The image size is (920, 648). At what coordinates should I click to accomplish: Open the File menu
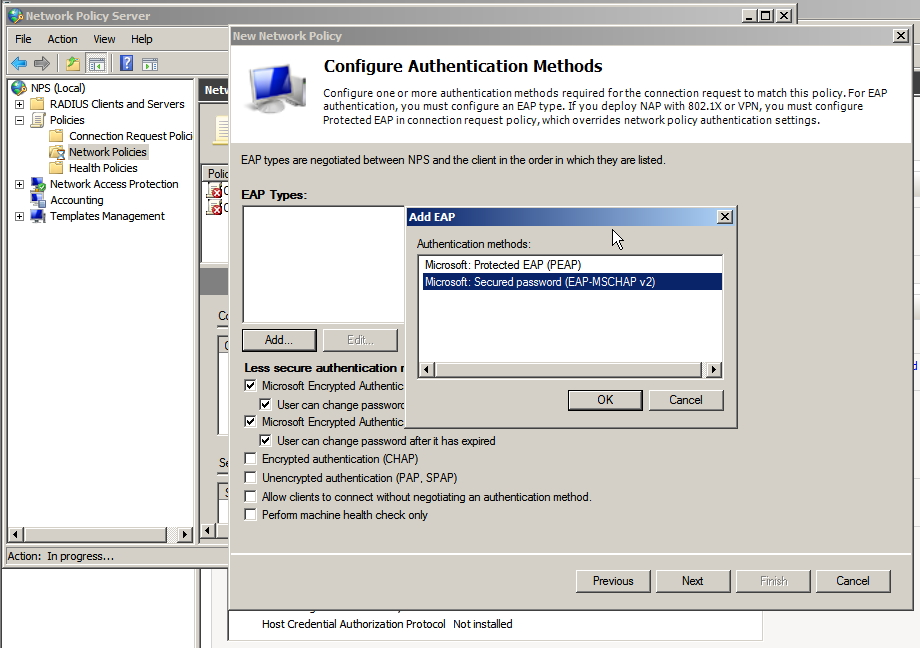point(23,39)
